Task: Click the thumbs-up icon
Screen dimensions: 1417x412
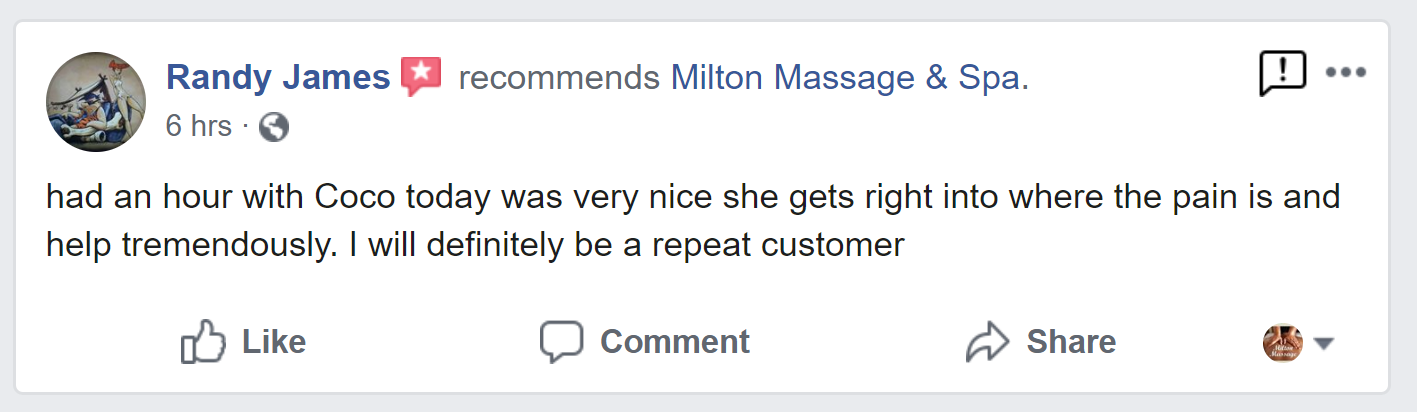Action: pyautogui.click(x=203, y=343)
